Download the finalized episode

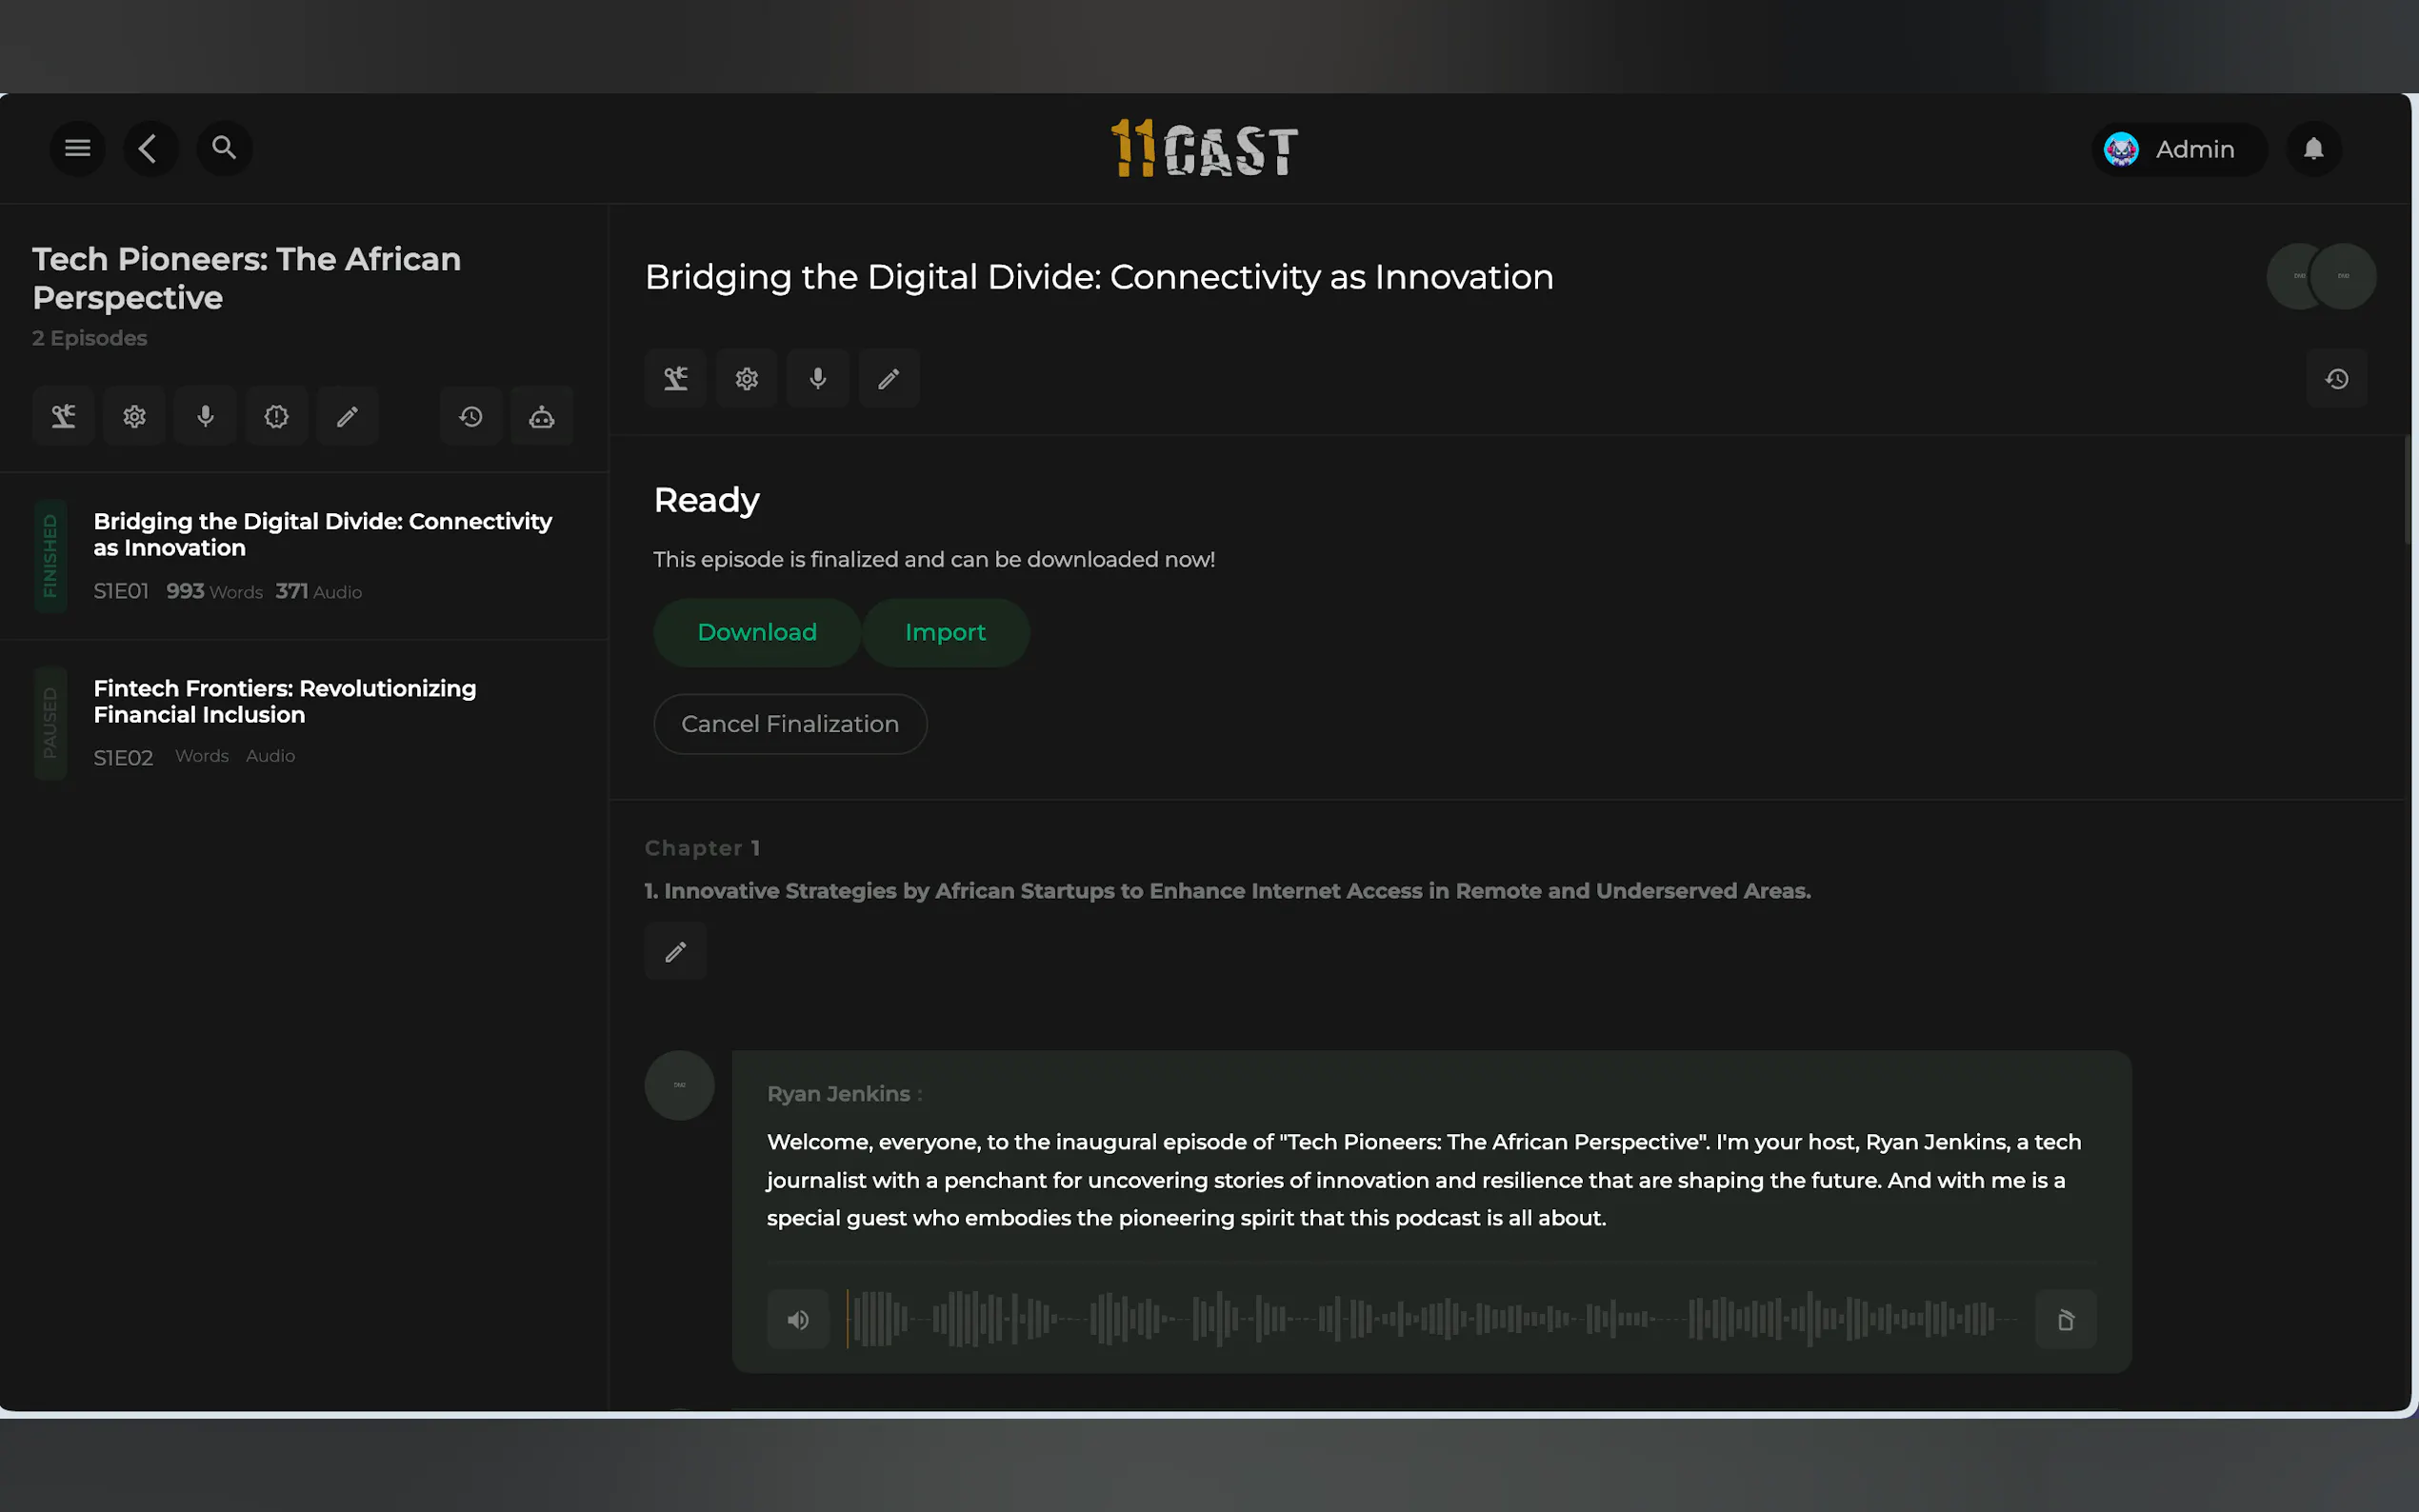click(756, 632)
